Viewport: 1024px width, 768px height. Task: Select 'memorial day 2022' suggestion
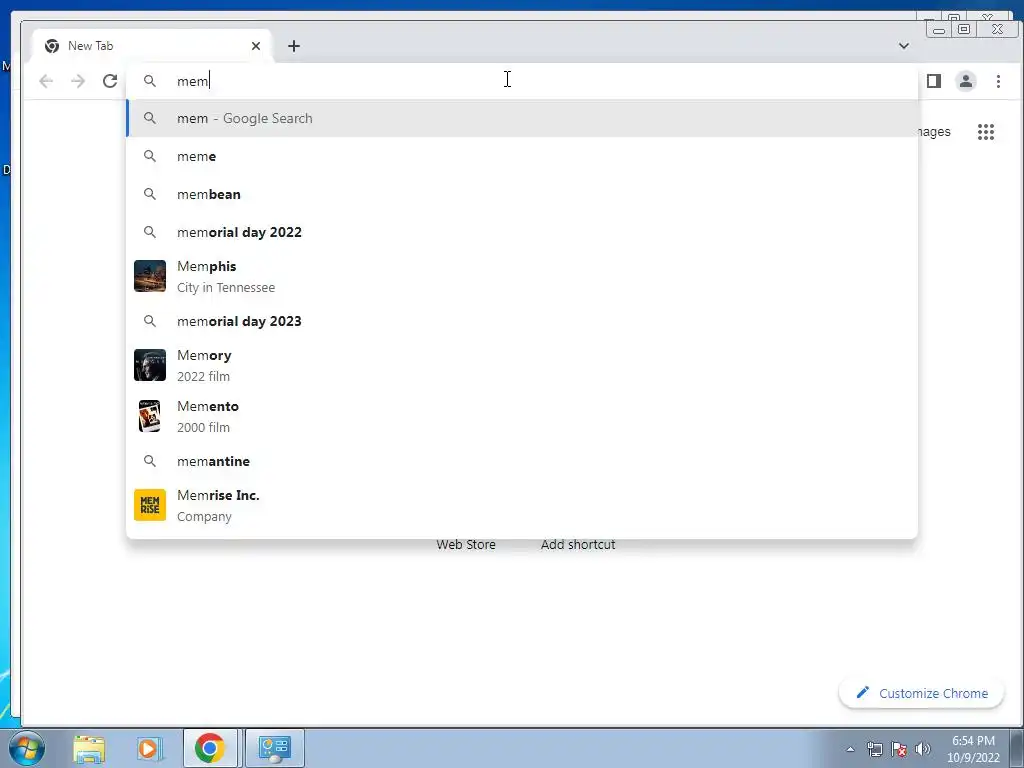[522, 232]
